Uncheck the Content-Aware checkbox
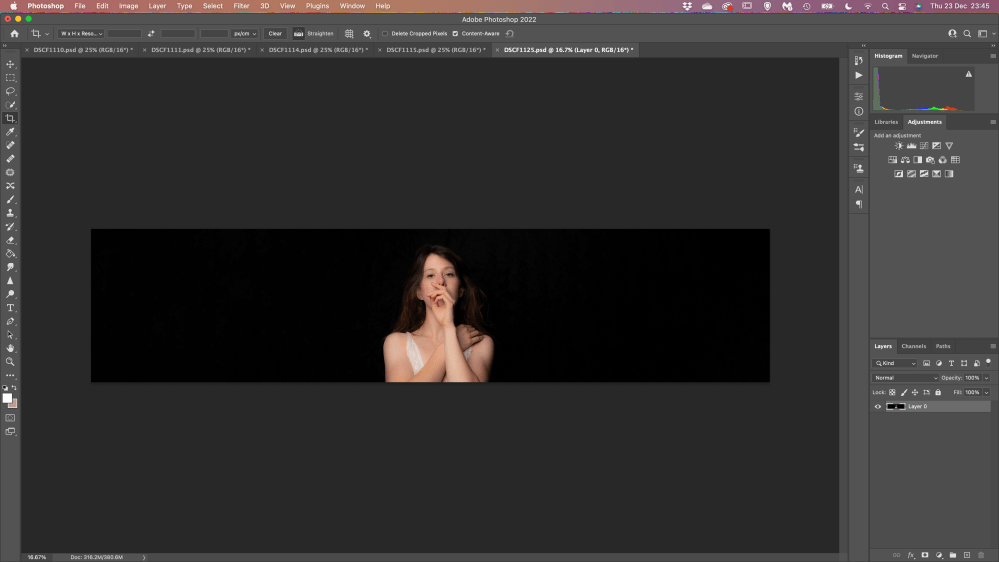The image size is (999, 562). coord(455,33)
